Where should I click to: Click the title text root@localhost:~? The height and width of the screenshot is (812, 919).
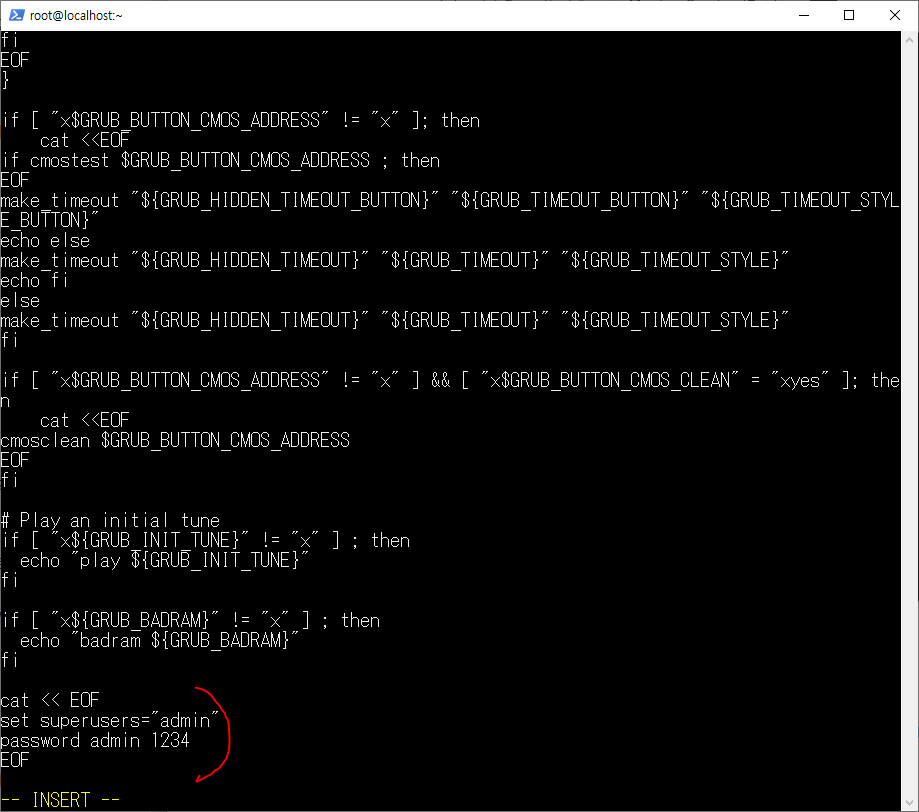pos(76,16)
